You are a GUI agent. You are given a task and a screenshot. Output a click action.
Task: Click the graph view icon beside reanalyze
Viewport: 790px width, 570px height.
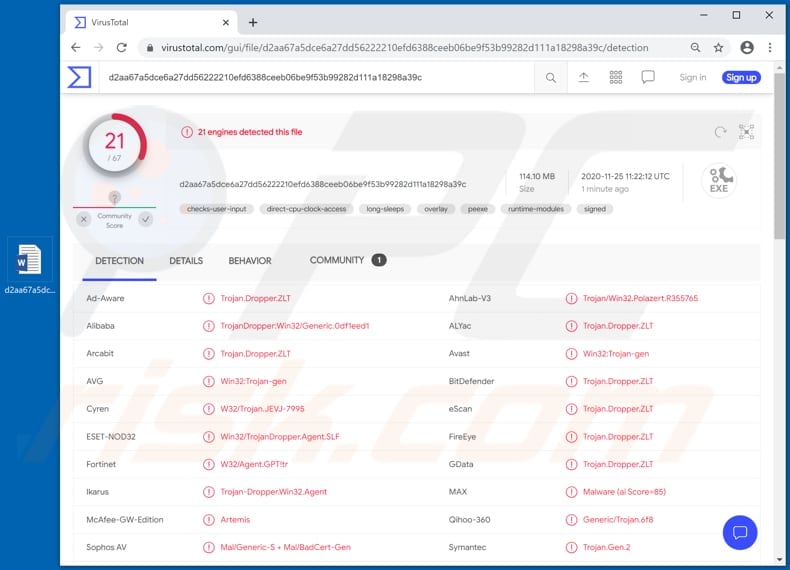[746, 132]
